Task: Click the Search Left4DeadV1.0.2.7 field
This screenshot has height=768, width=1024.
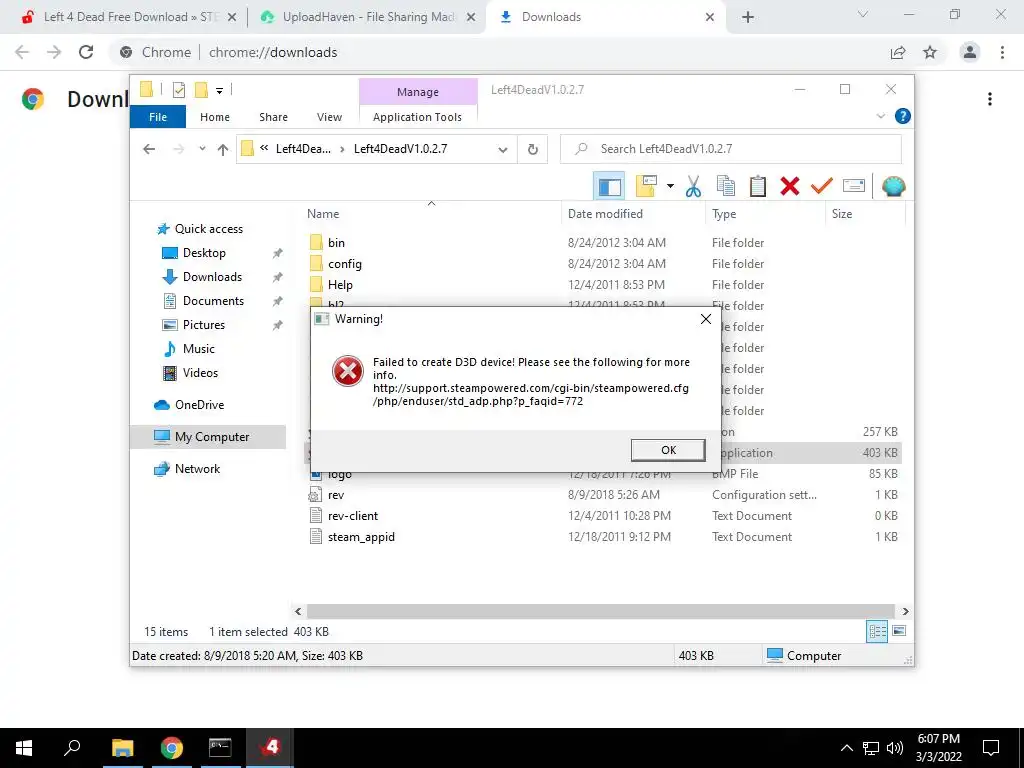Action: (x=731, y=149)
